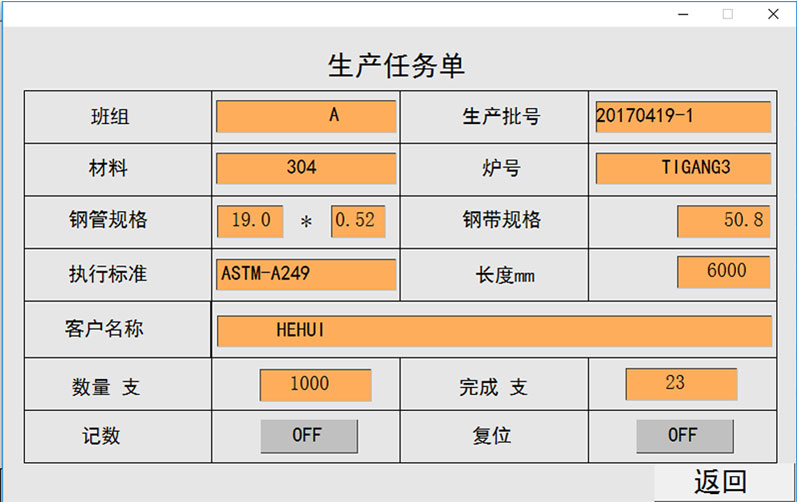
Task: Click the 炉号 label
Action: coord(501,168)
